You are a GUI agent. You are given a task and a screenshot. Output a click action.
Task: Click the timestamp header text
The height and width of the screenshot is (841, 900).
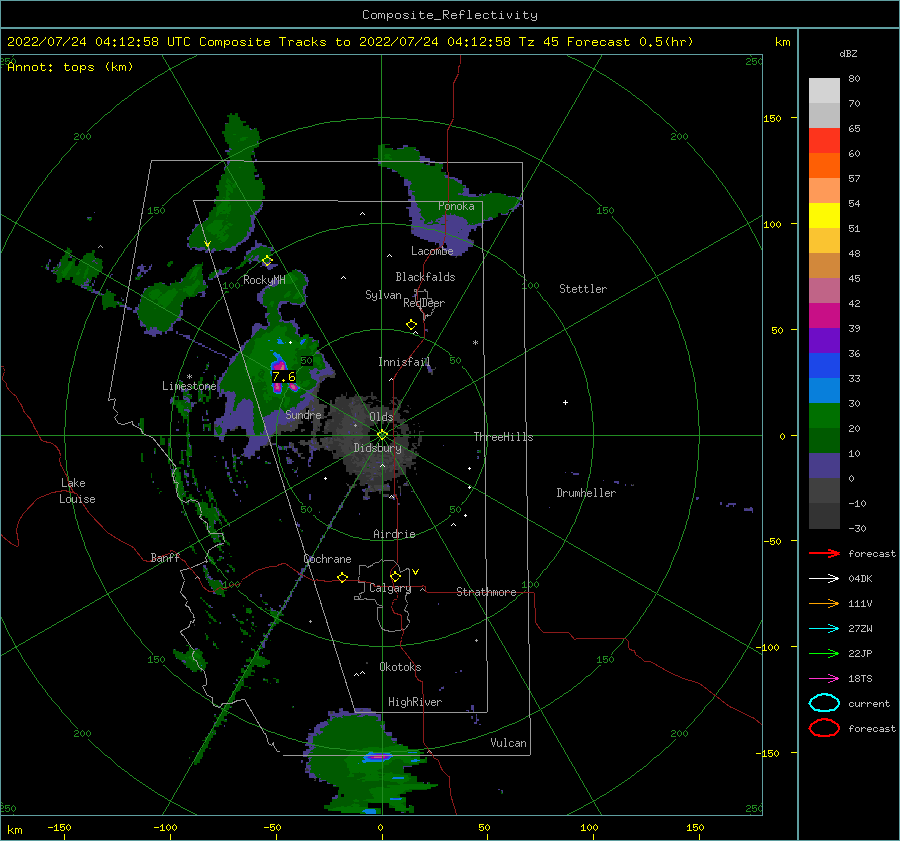pyautogui.click(x=350, y=42)
